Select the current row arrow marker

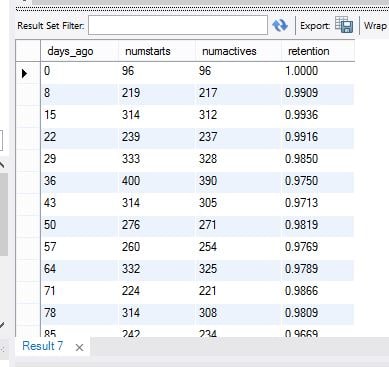(25, 73)
